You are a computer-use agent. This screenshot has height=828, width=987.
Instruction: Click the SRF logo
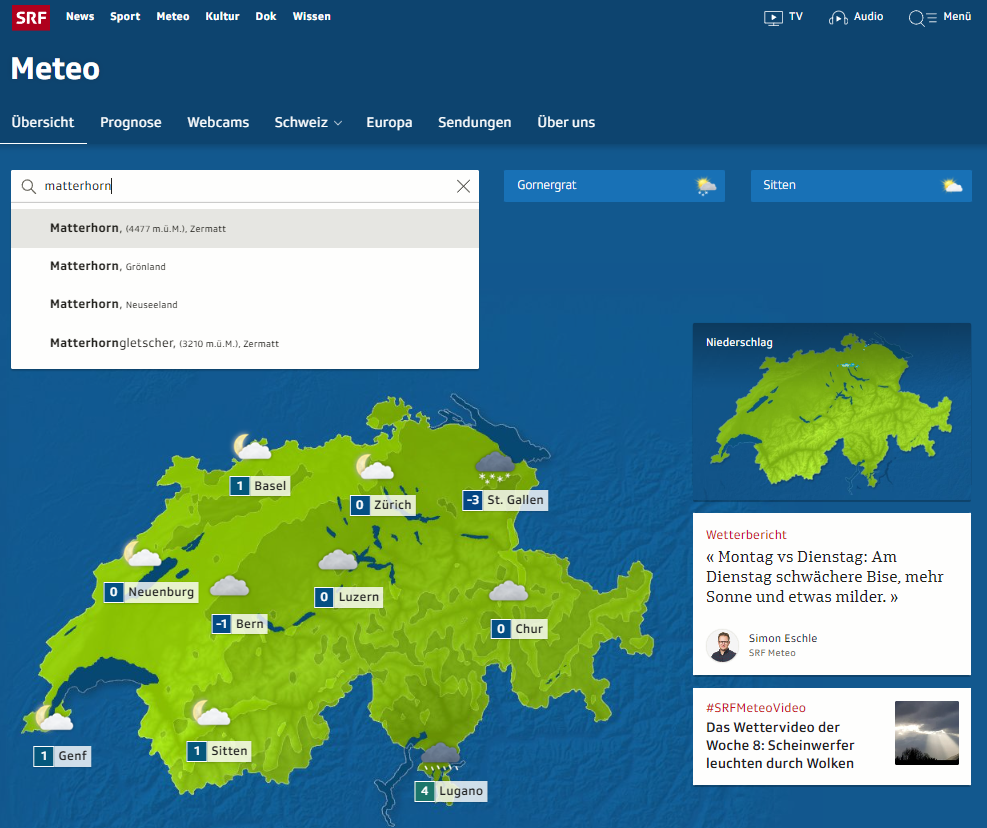[x=31, y=17]
